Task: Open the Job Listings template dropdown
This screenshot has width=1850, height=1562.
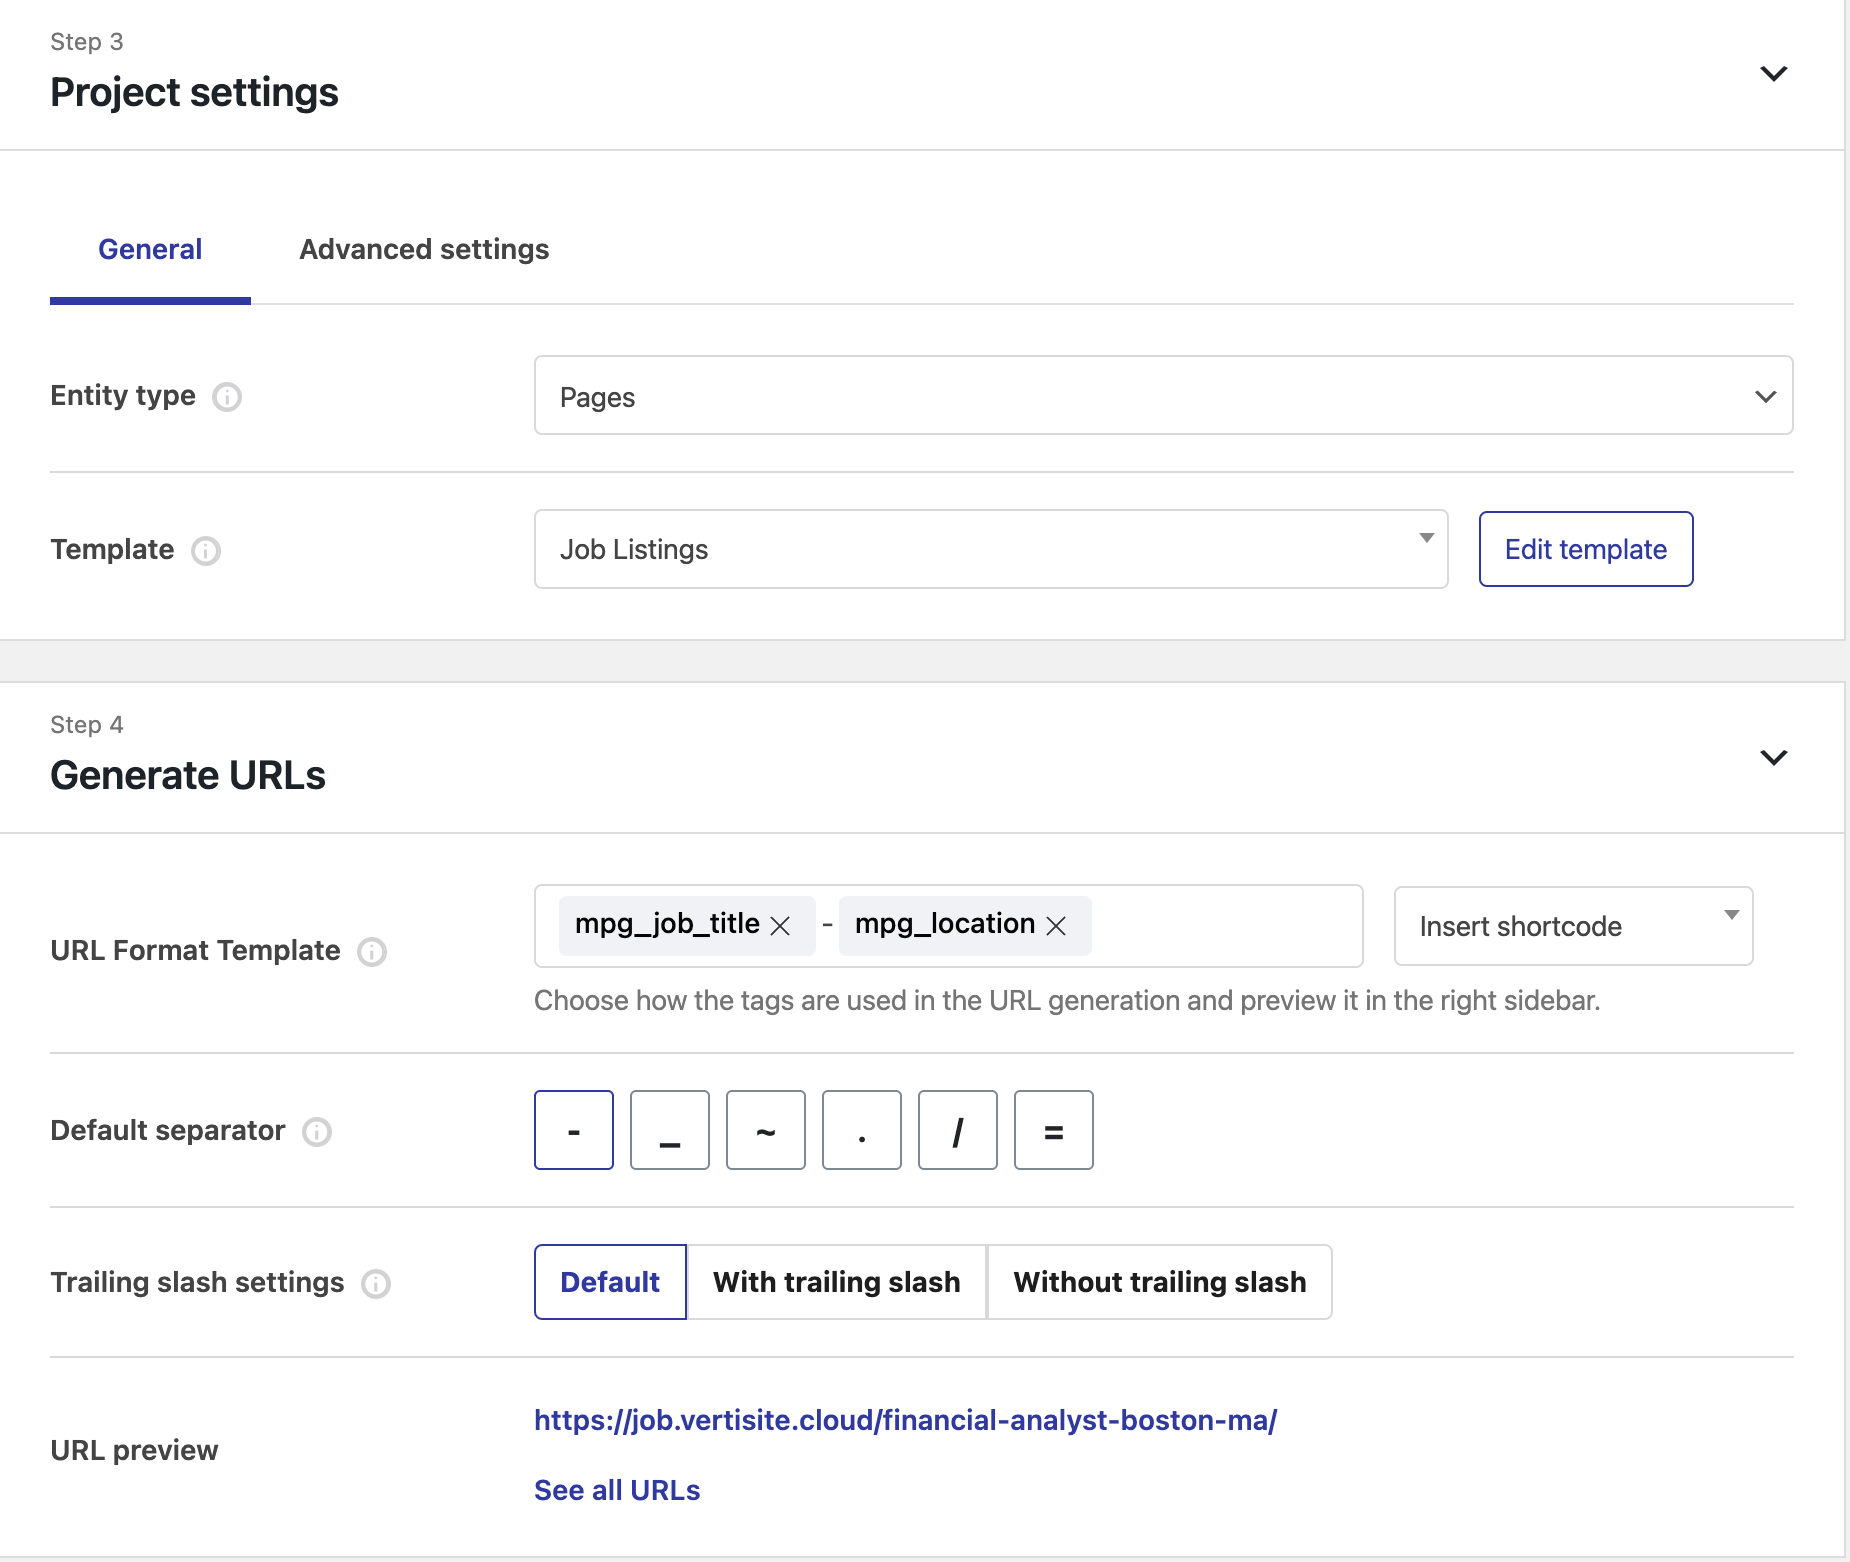Action: point(990,549)
